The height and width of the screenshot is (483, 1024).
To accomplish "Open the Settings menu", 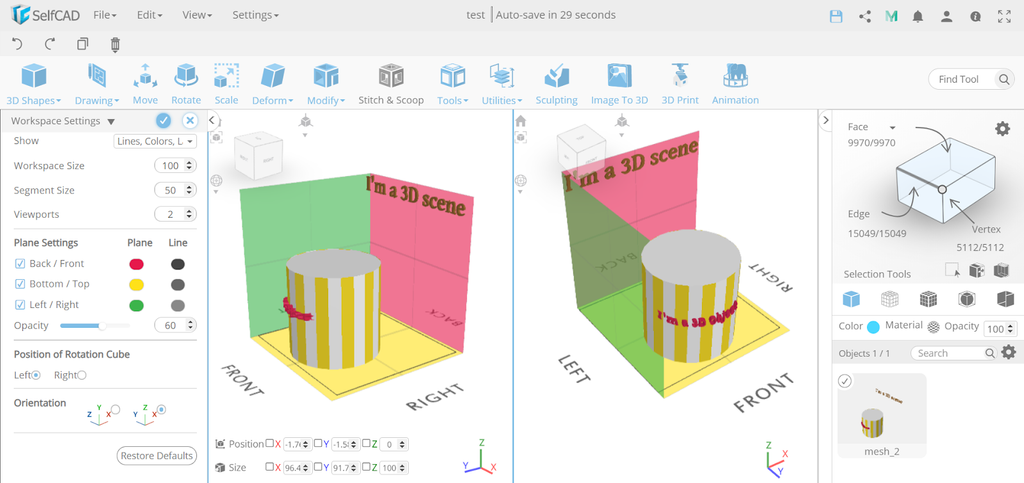I will pyautogui.click(x=255, y=15).
